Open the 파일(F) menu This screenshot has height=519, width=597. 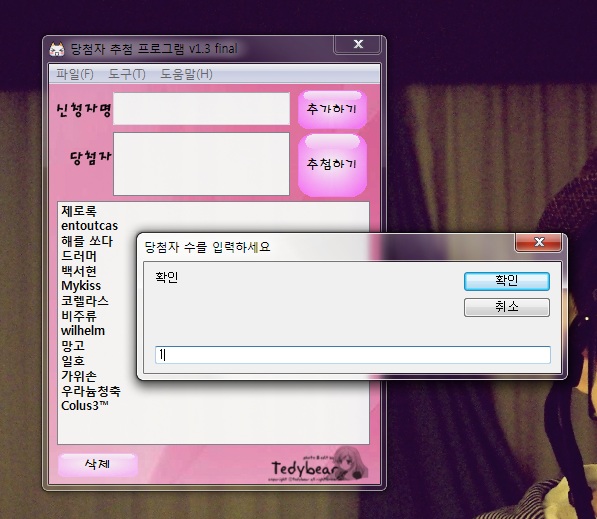pos(75,73)
